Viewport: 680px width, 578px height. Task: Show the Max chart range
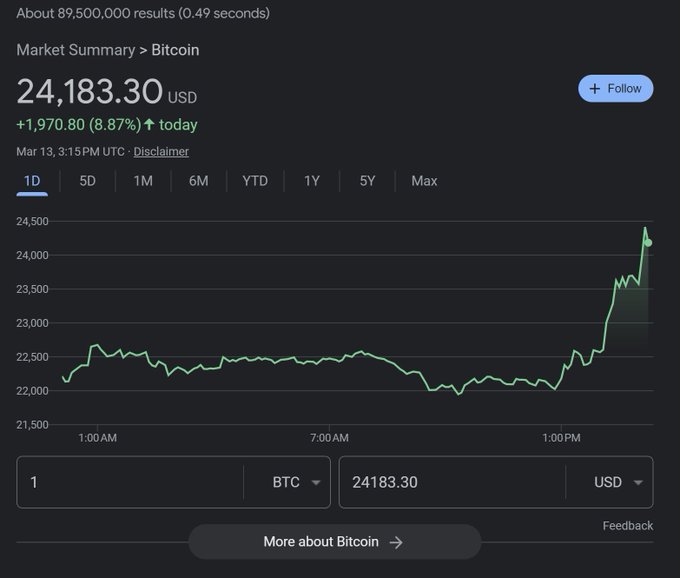click(x=424, y=181)
